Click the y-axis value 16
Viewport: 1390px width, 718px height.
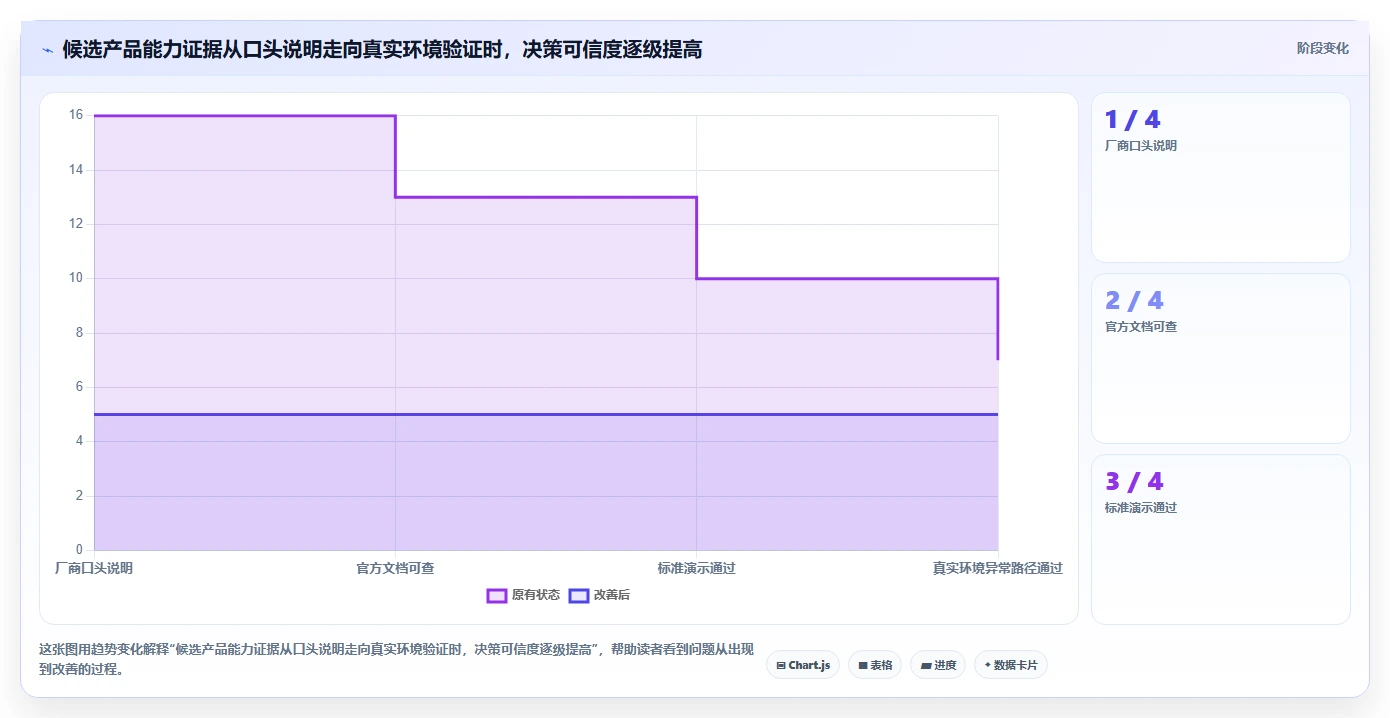(x=76, y=115)
